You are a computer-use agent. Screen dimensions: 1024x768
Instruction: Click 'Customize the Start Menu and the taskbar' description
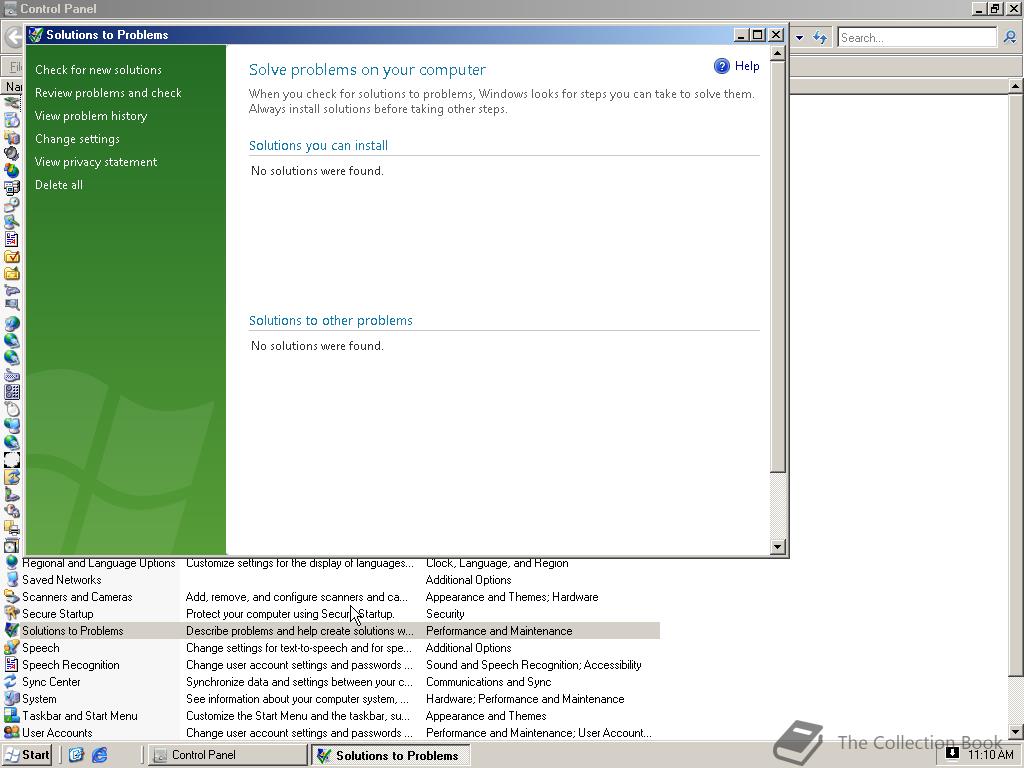click(298, 715)
